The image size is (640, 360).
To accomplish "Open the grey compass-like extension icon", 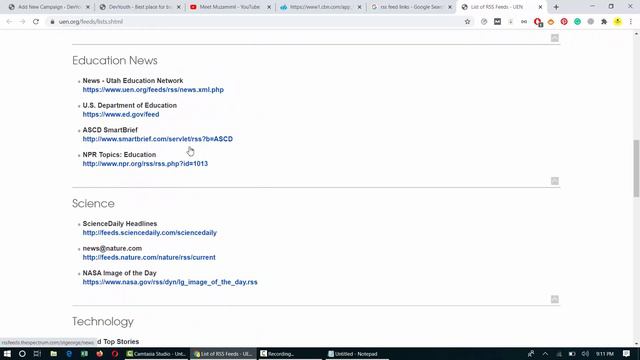I will [x=484, y=22].
